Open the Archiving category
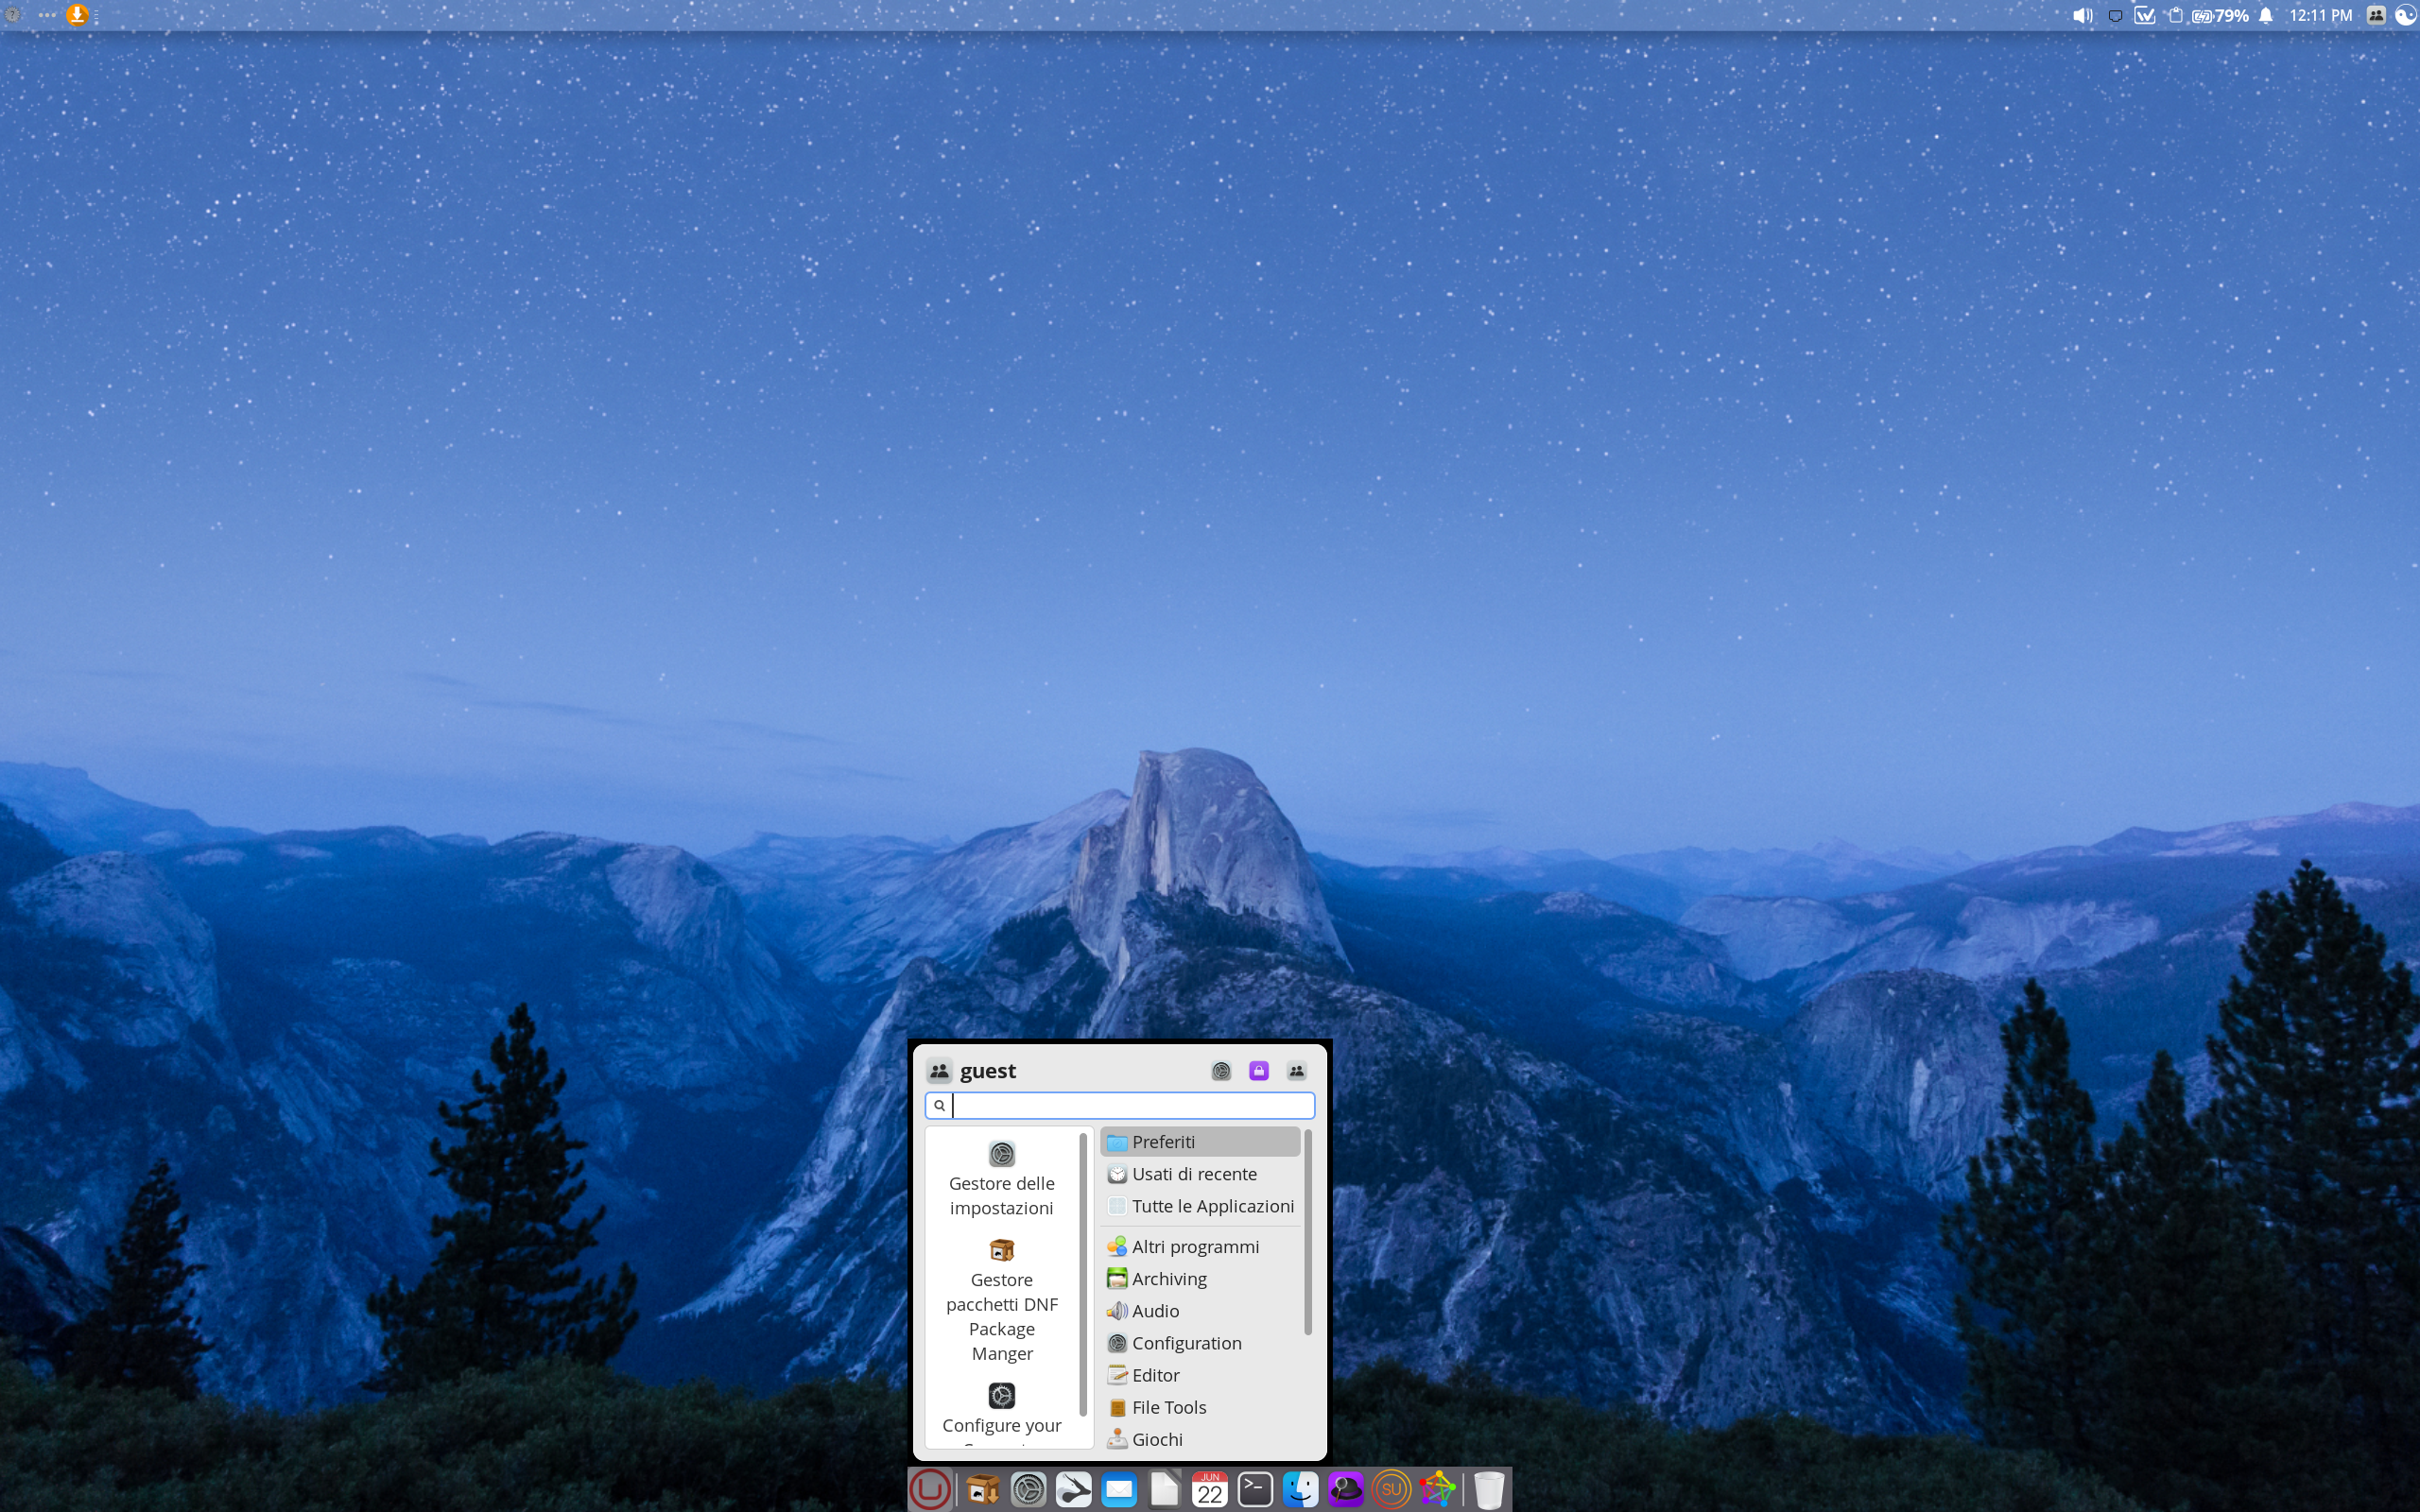This screenshot has width=2420, height=1512. [1200, 1279]
